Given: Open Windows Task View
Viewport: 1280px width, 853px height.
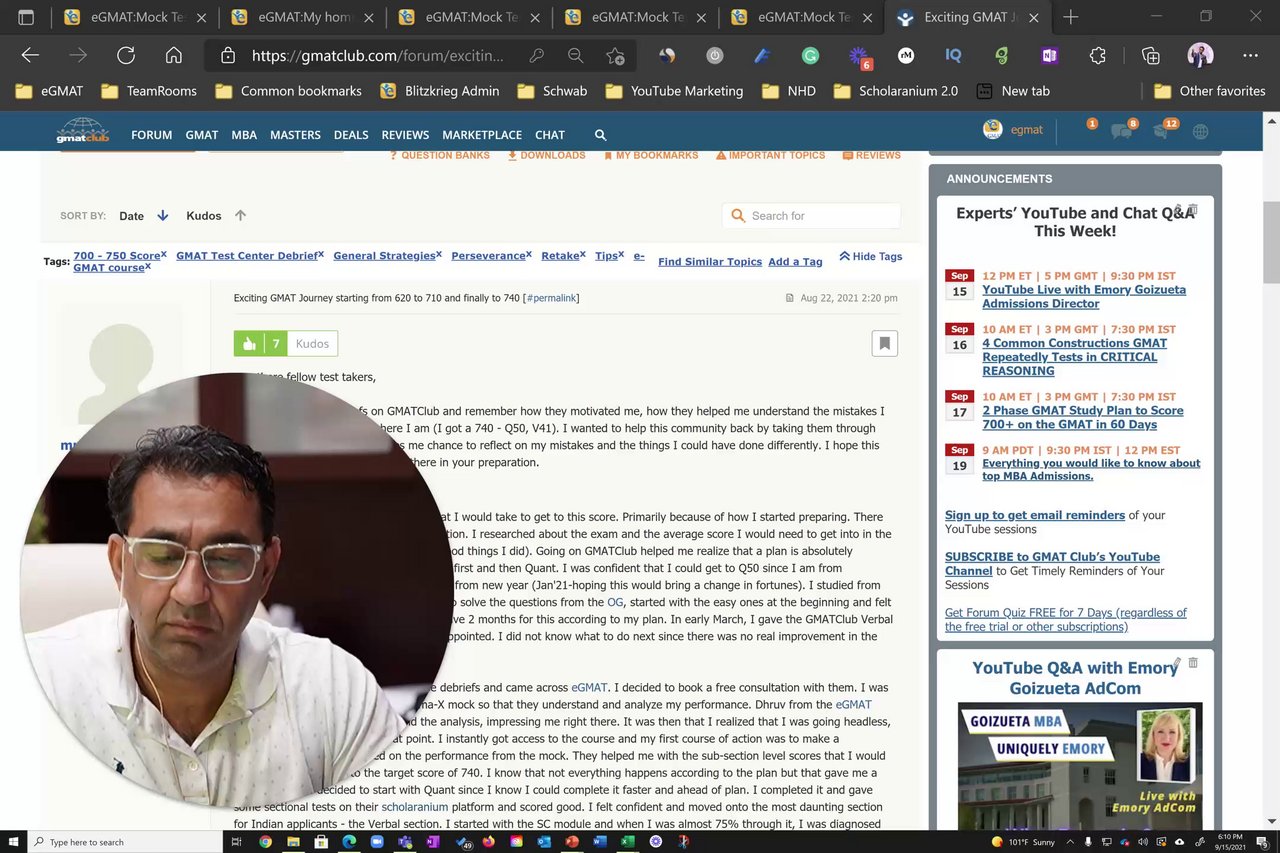Looking at the screenshot, I should 237,842.
